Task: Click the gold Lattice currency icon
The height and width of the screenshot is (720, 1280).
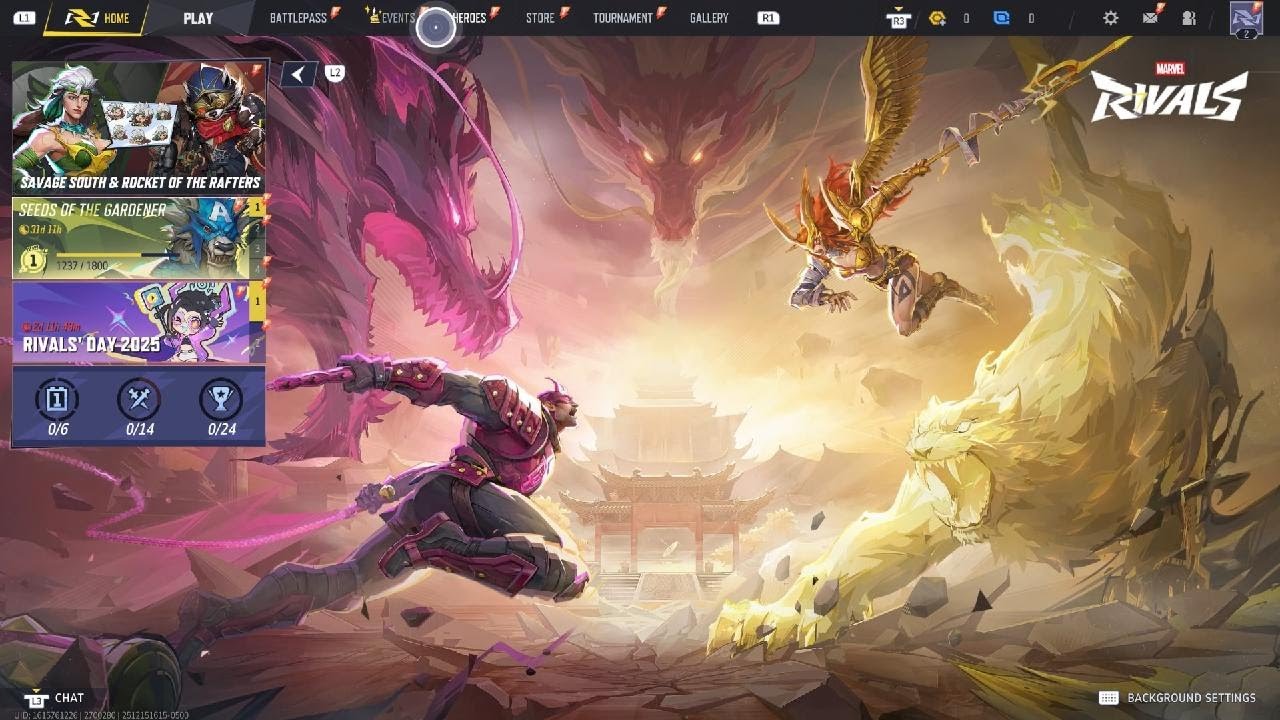Action: coord(937,18)
